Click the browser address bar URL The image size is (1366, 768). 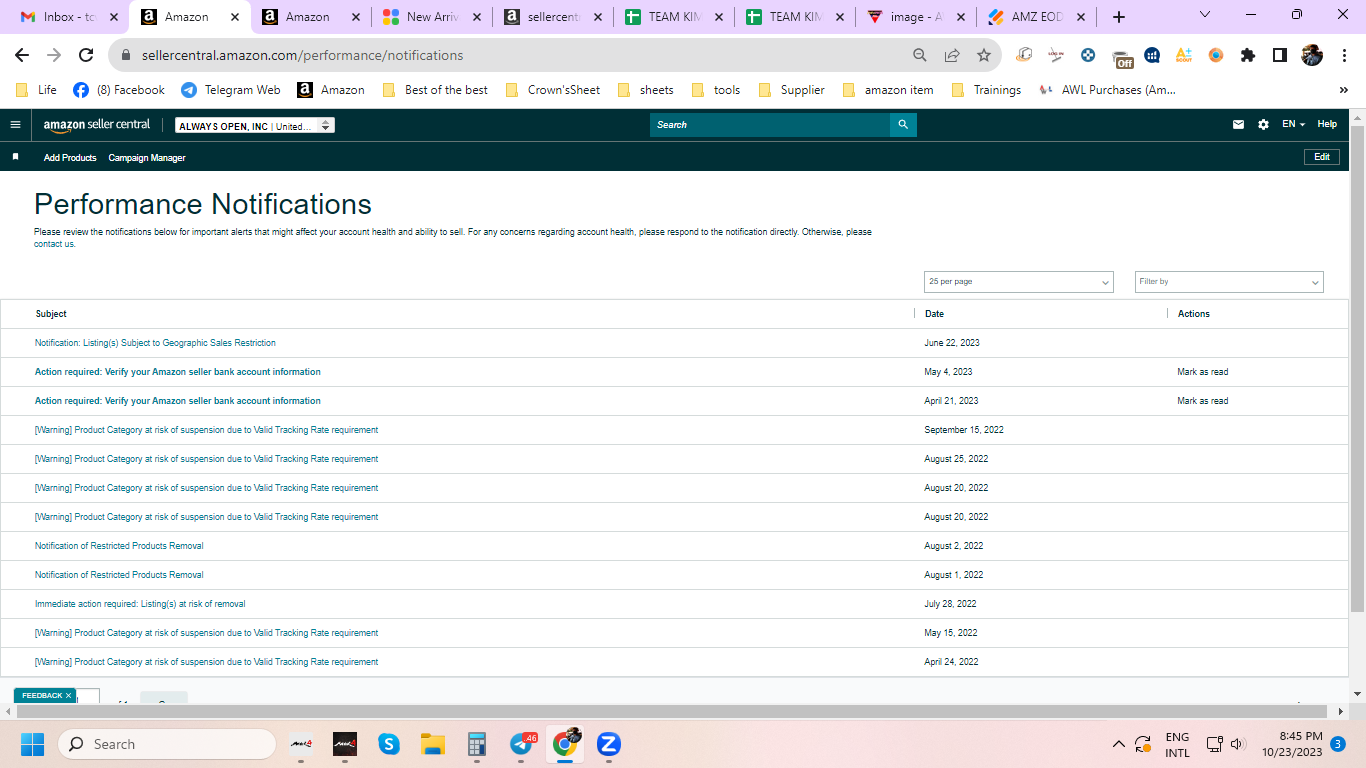click(x=302, y=55)
